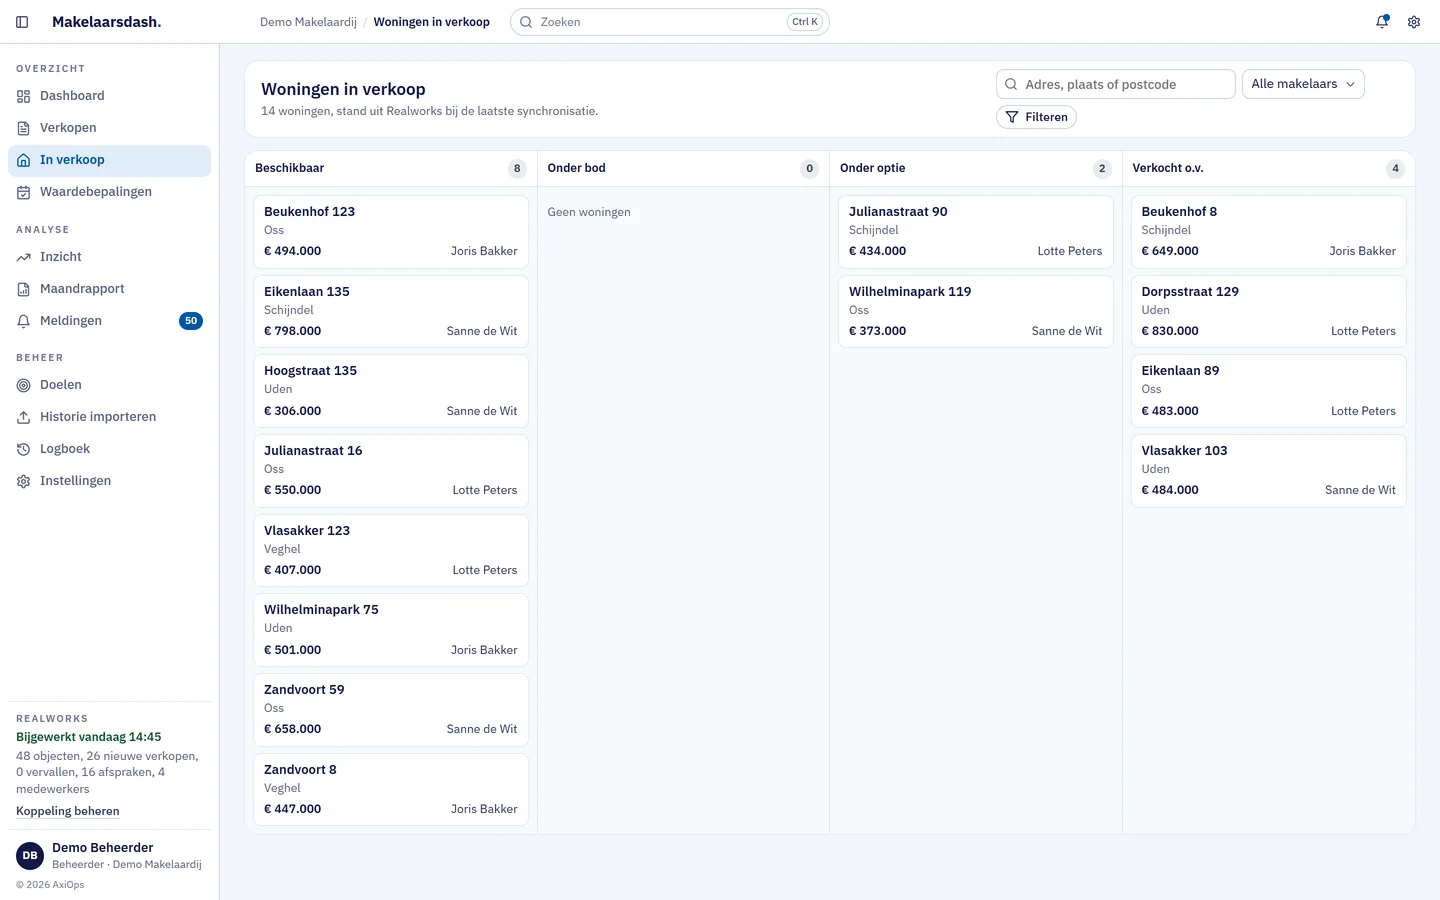Open the Beukenhof 123 property card
Screen dimensions: 1440x900
(x=391, y=232)
